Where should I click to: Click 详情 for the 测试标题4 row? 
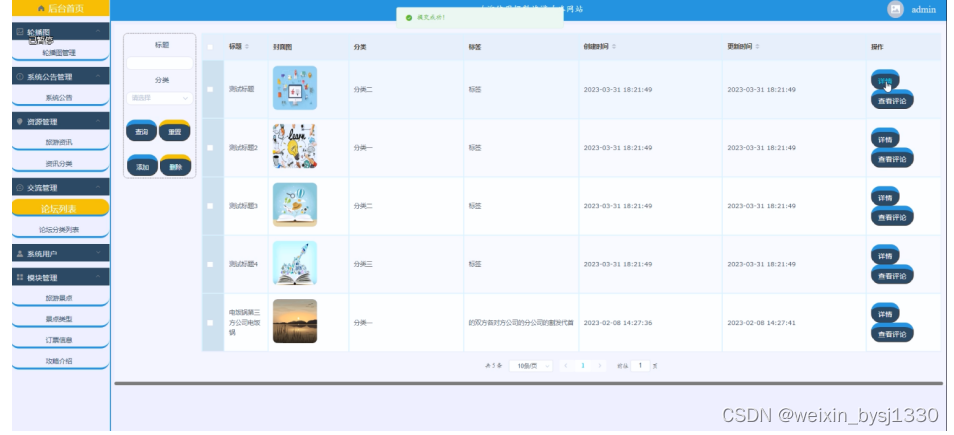click(885, 256)
